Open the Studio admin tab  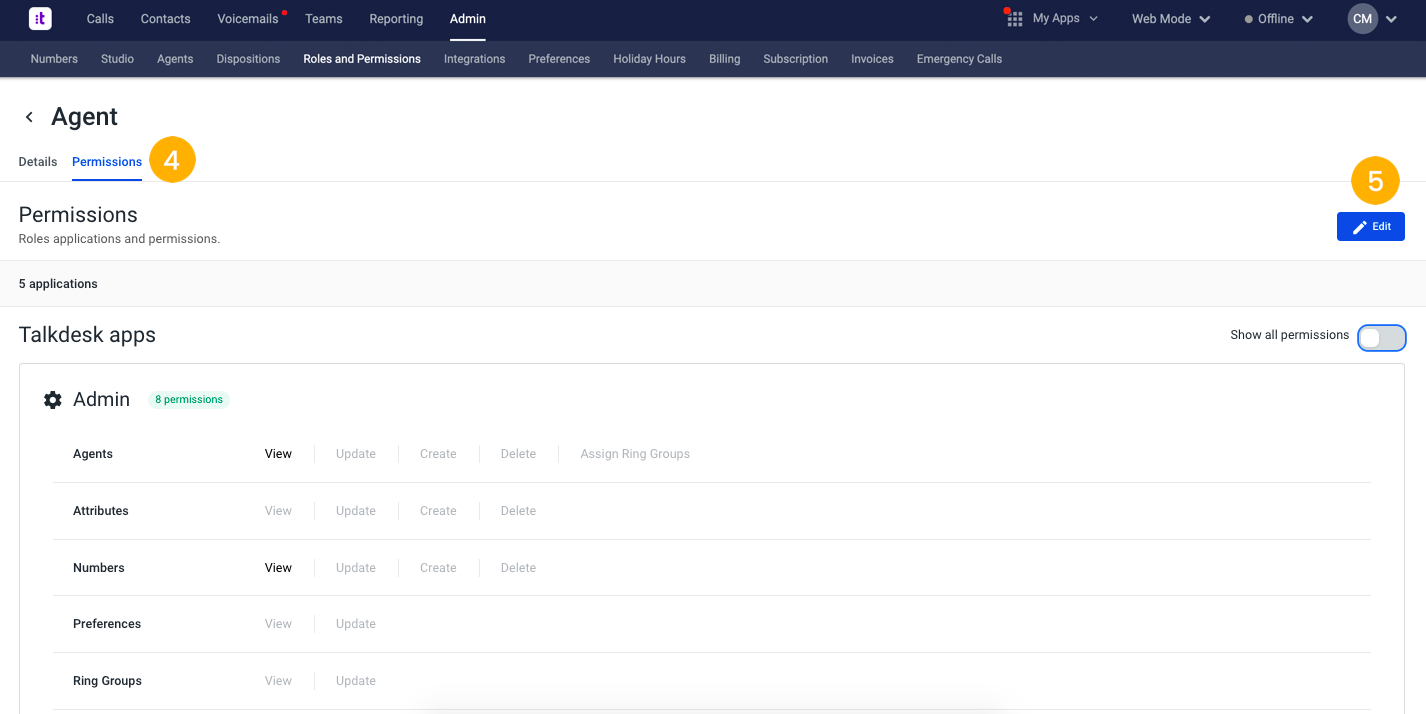pyautogui.click(x=117, y=59)
